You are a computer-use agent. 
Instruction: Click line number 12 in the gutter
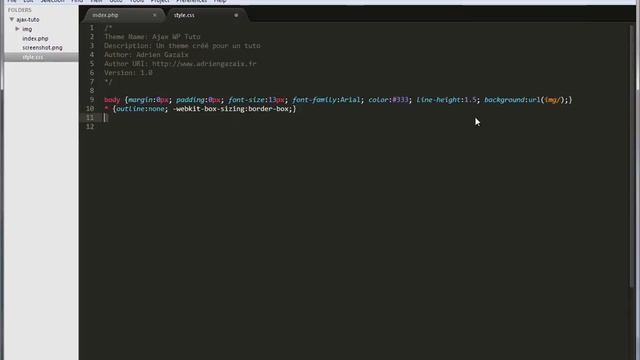click(x=90, y=127)
